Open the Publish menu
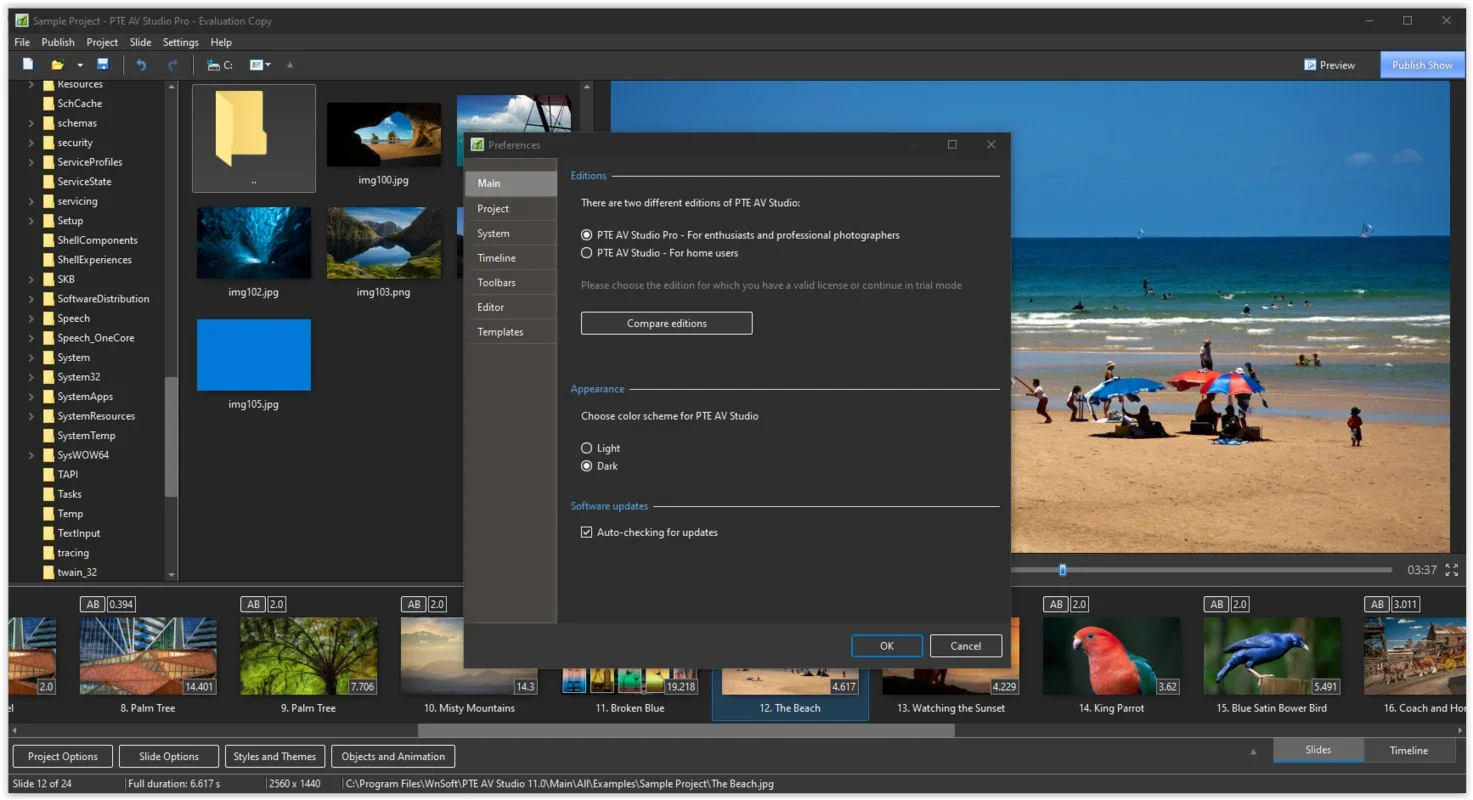Image resolution: width=1473 pixels, height=800 pixels. [x=58, y=42]
